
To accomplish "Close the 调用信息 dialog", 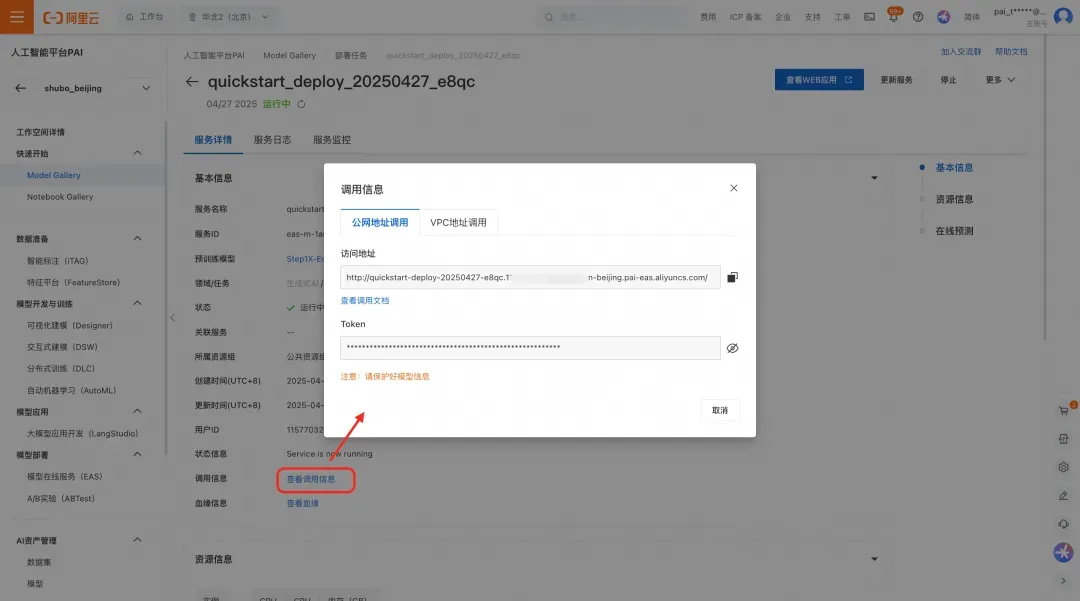I will coord(734,188).
